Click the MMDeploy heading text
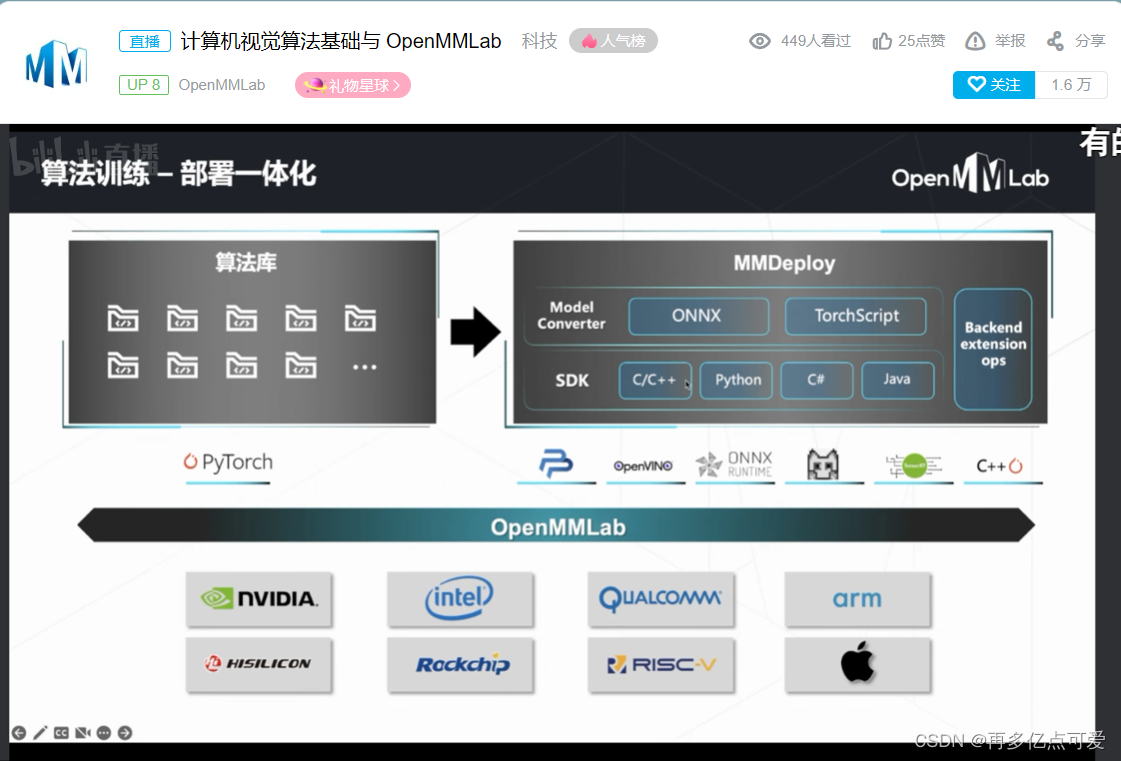Screen dimensions: 1121x761 784,263
